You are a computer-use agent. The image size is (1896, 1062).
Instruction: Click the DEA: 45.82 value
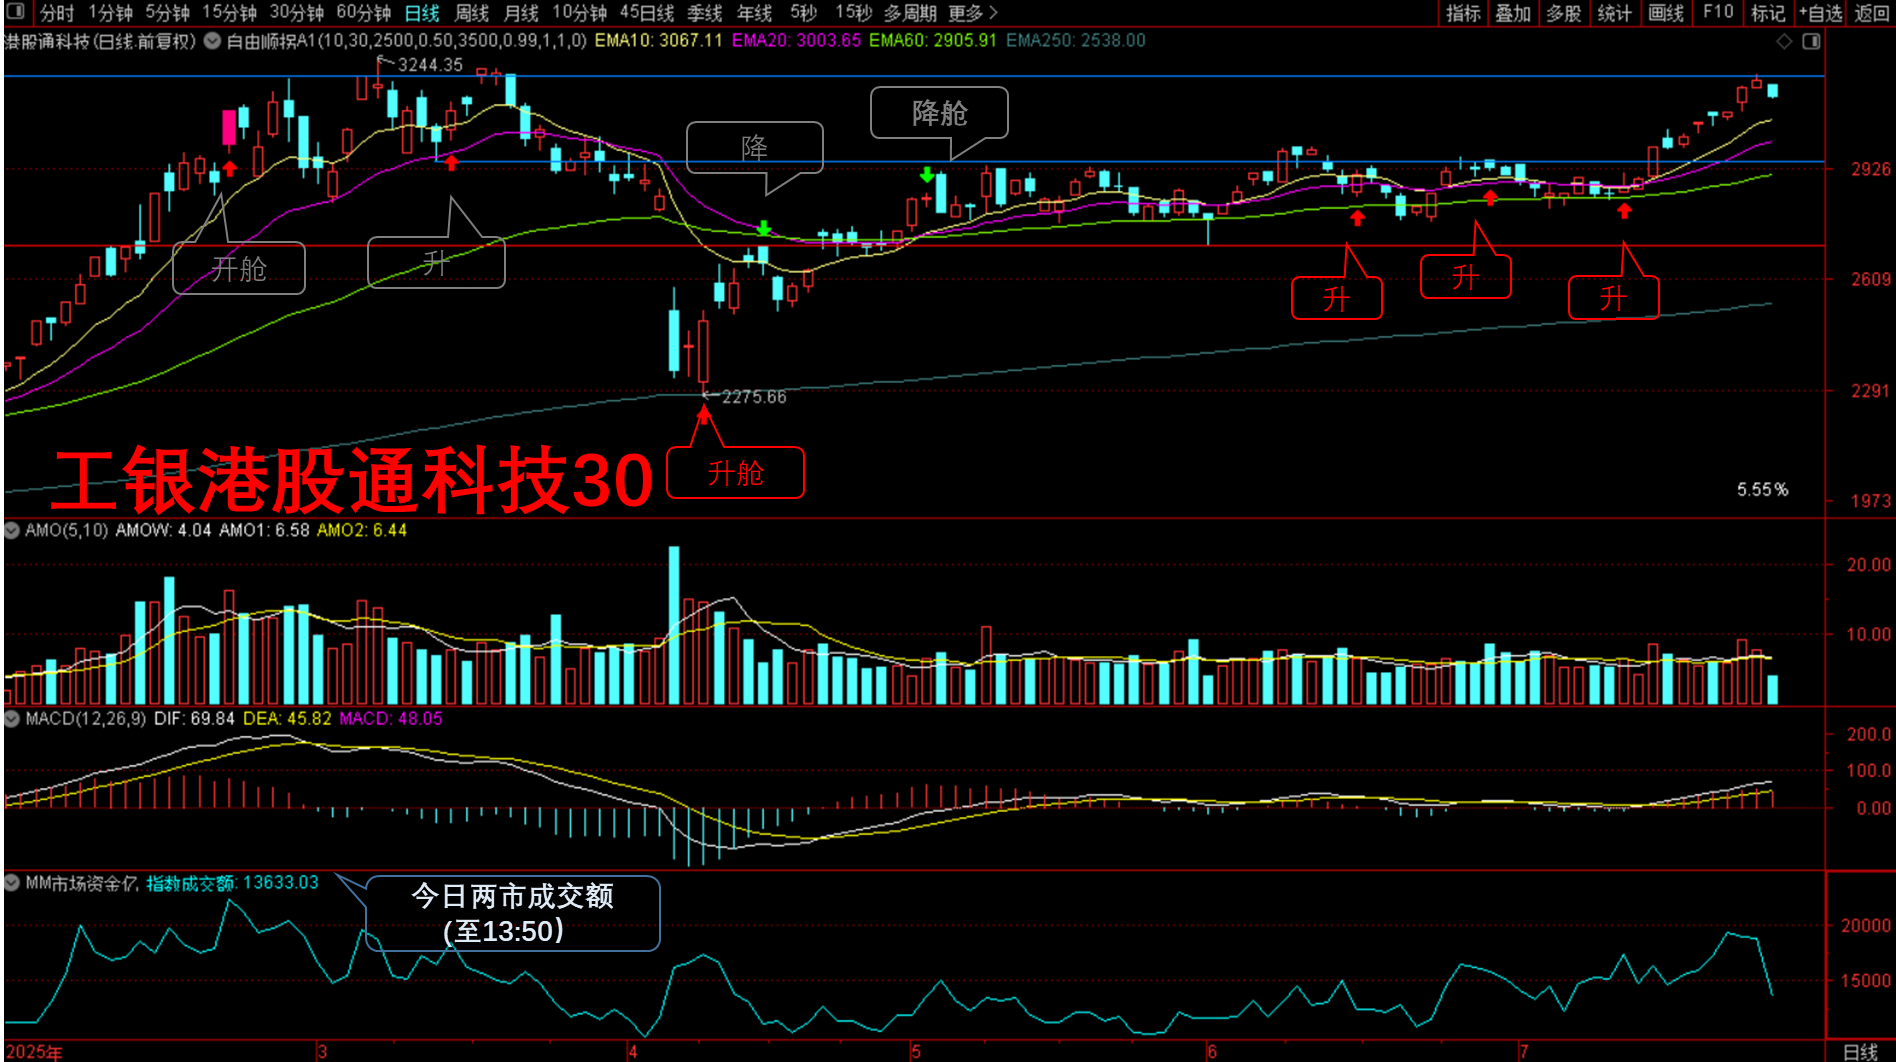point(287,718)
